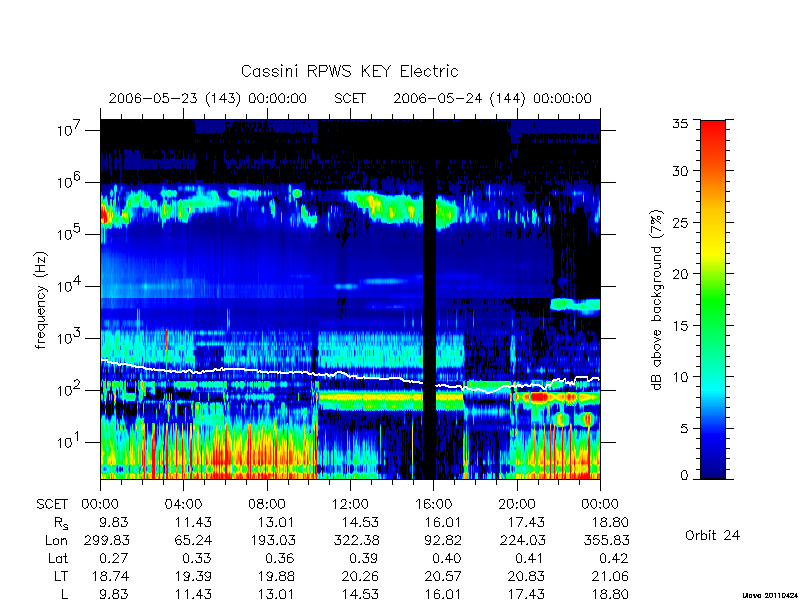Click the Lon value '193.03'
Screen dimensions: 800x600
(x=273, y=540)
